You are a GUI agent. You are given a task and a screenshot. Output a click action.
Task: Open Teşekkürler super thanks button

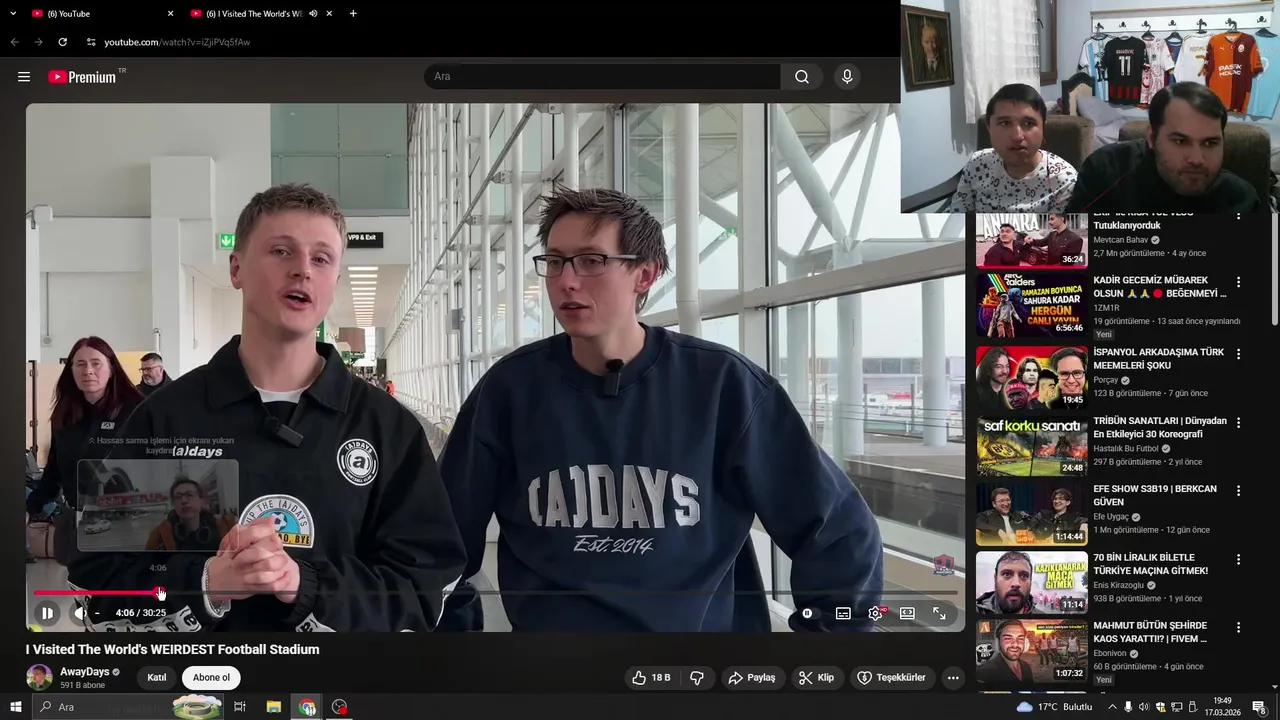click(x=893, y=677)
